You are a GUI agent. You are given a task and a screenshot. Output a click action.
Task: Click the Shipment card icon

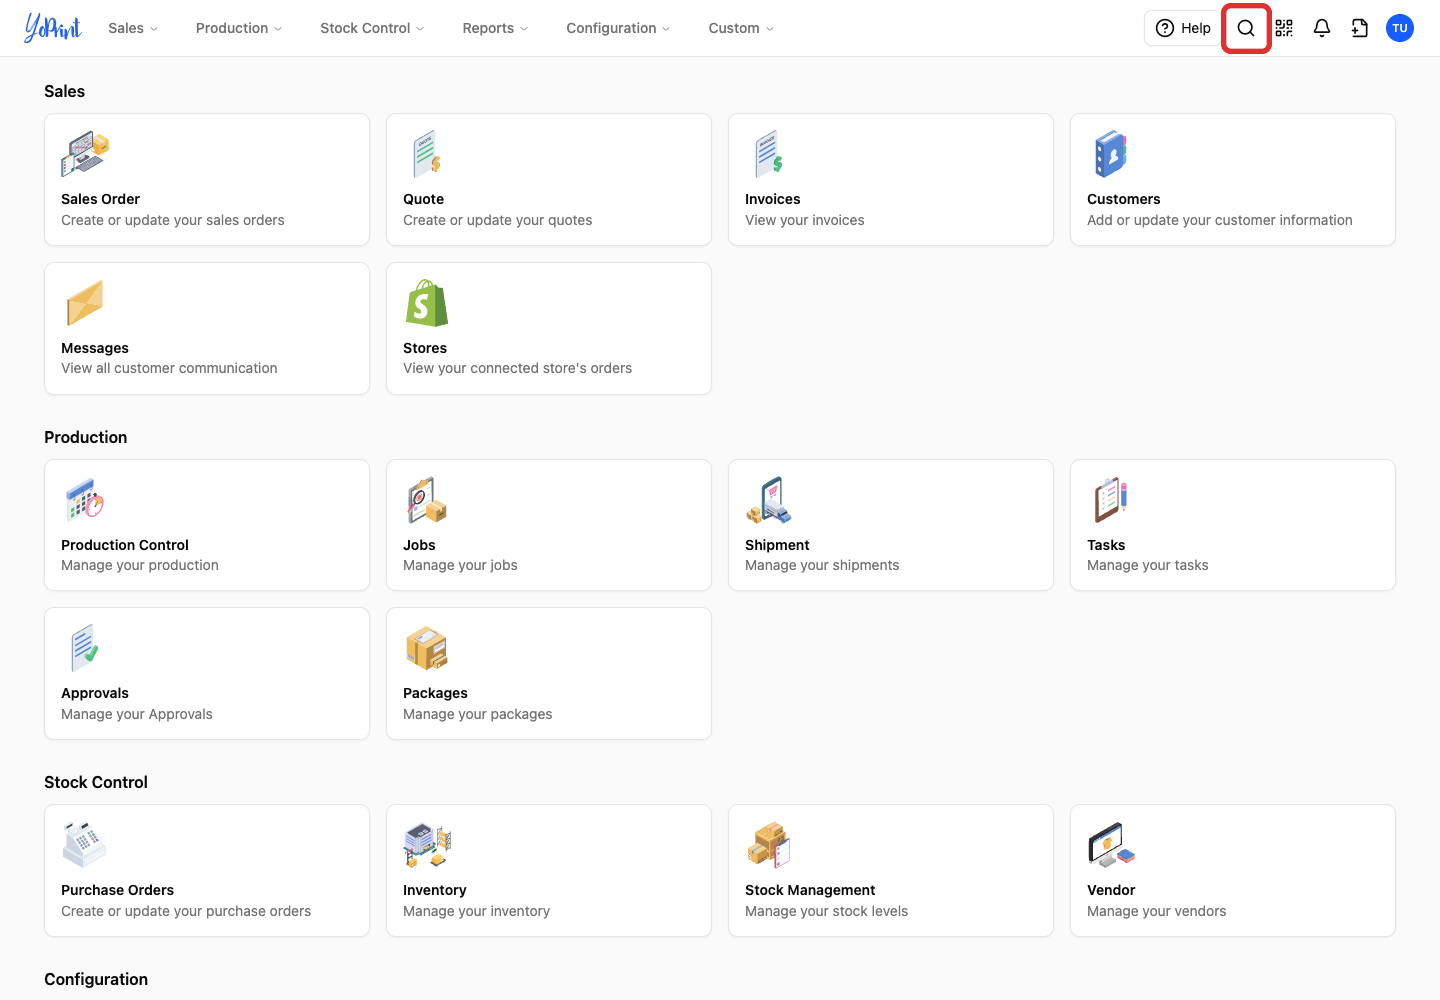[x=769, y=500]
